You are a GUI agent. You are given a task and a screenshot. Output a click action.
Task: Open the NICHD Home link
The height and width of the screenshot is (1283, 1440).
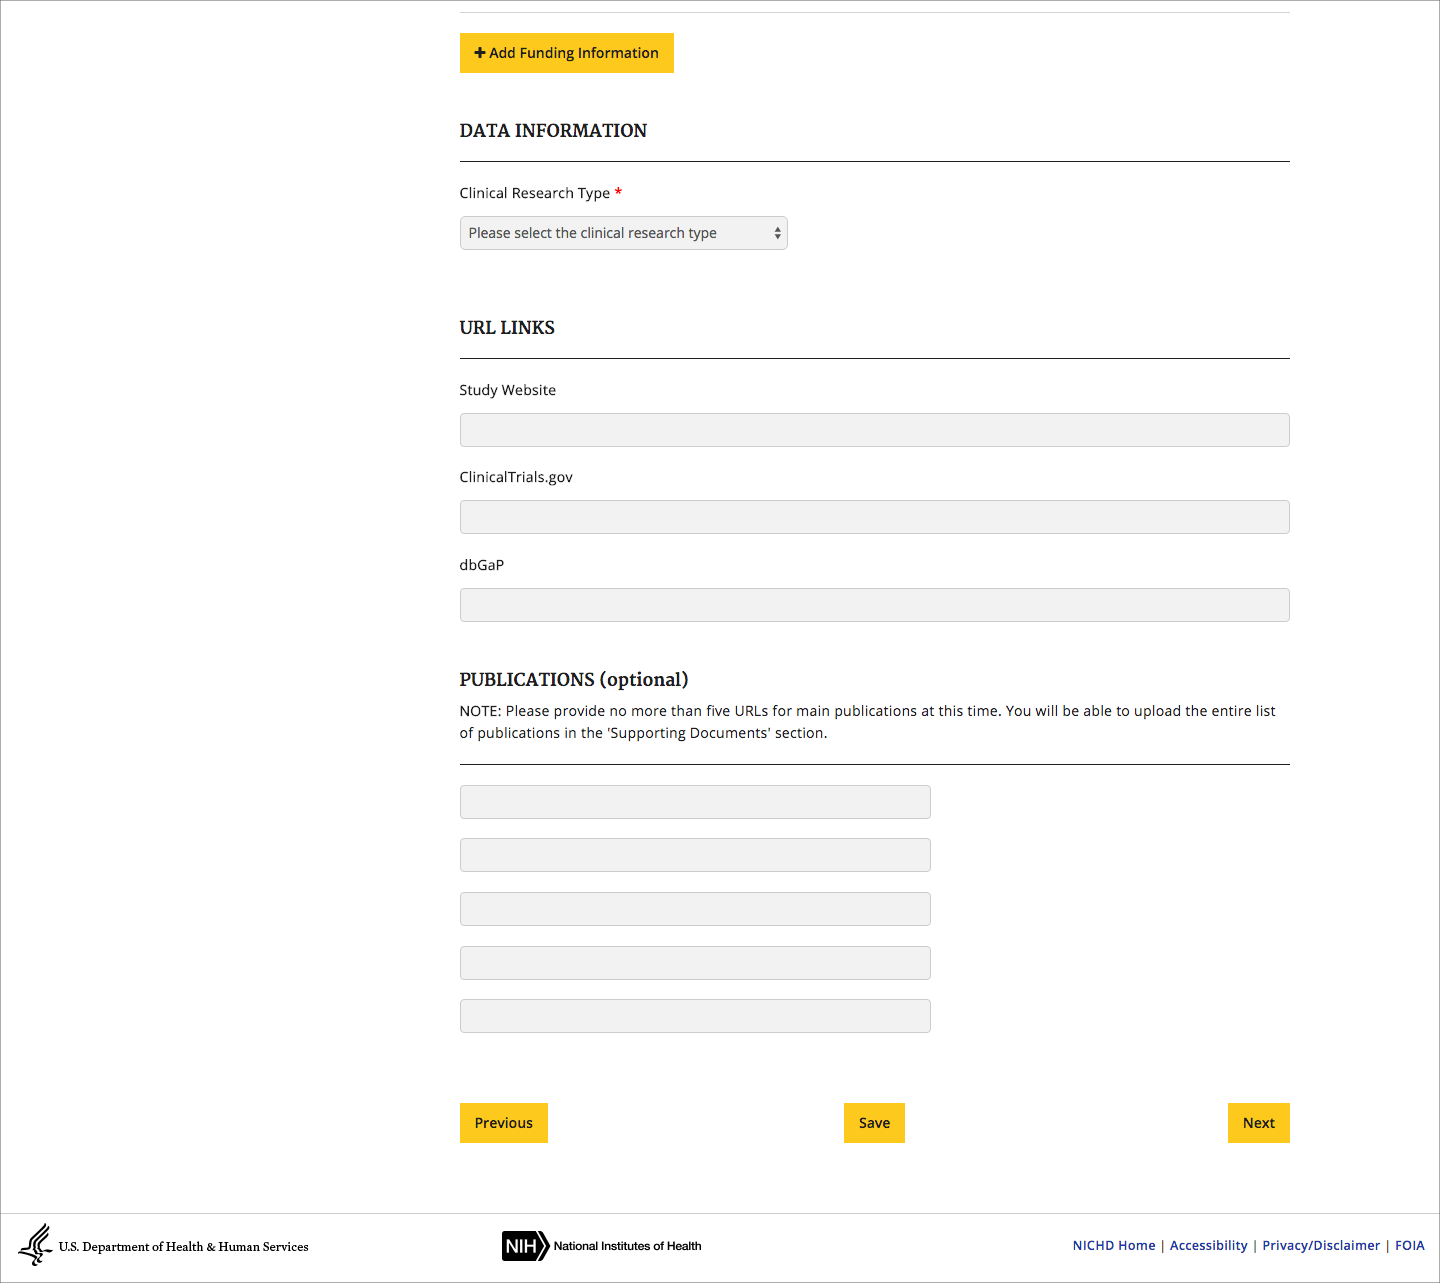(x=1113, y=1245)
